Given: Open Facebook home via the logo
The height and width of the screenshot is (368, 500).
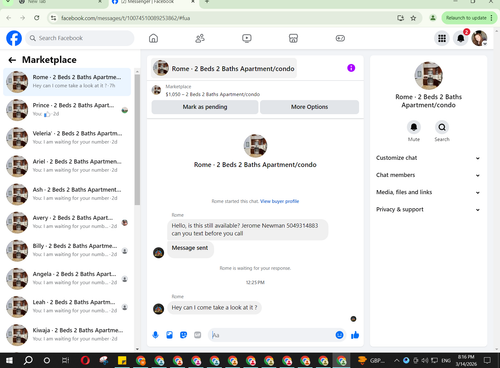Looking at the screenshot, I should pyautogui.click(x=14, y=38).
